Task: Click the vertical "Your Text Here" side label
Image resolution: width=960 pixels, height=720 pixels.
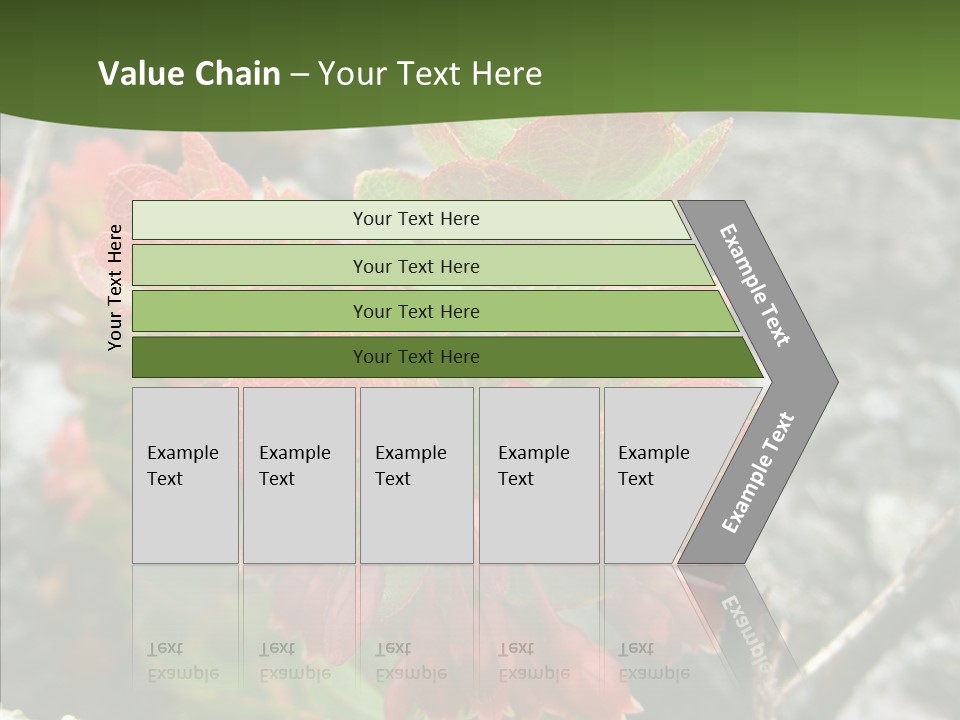Action: pos(116,287)
